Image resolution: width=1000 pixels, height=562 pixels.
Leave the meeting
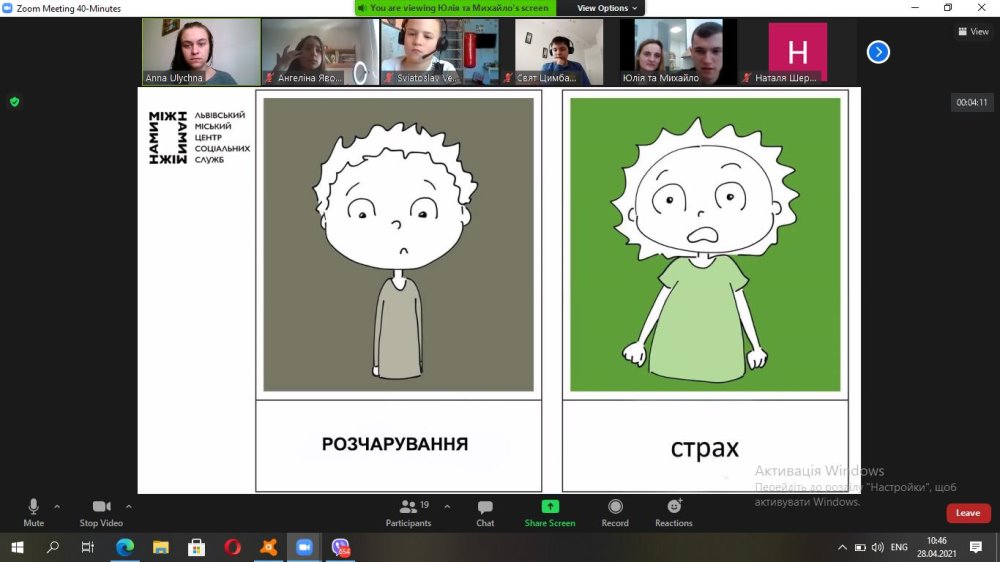click(968, 513)
